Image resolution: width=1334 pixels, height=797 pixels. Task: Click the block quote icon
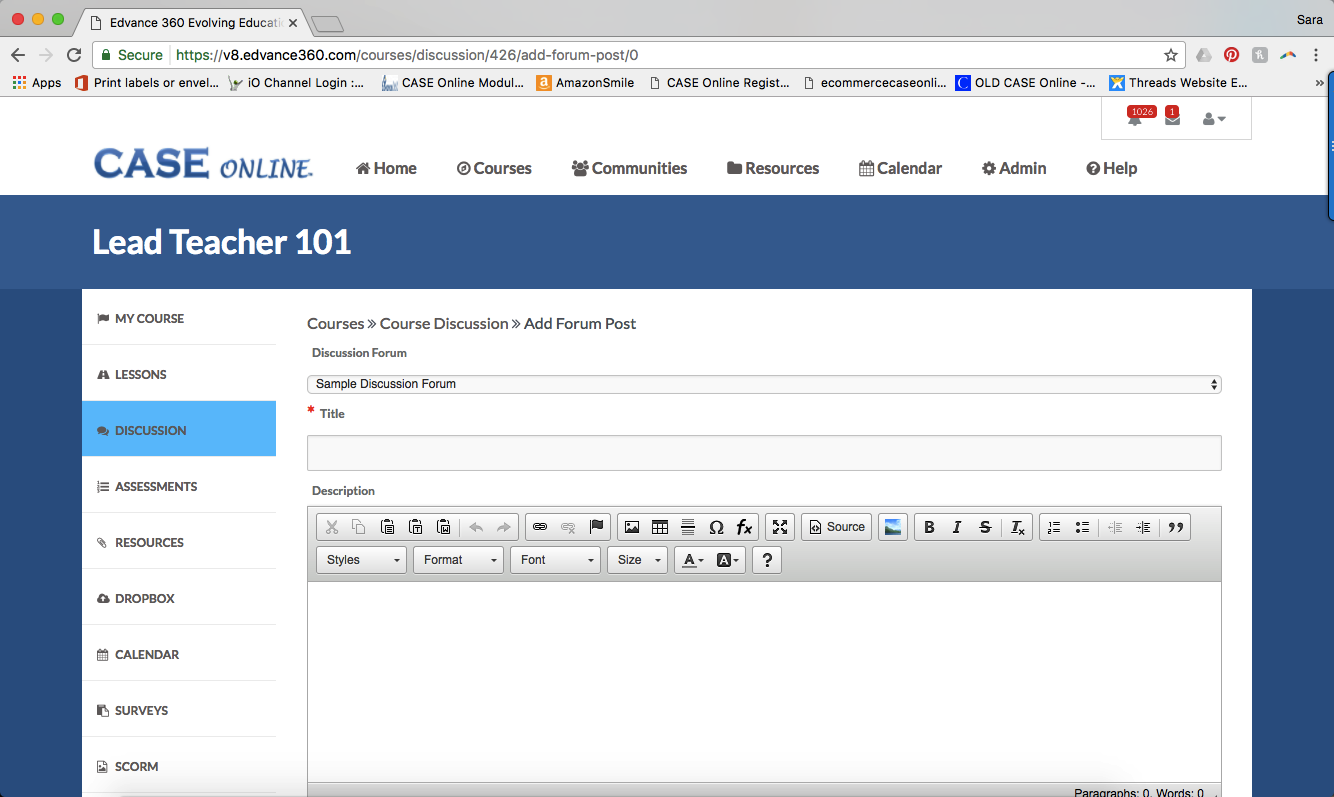click(1176, 527)
